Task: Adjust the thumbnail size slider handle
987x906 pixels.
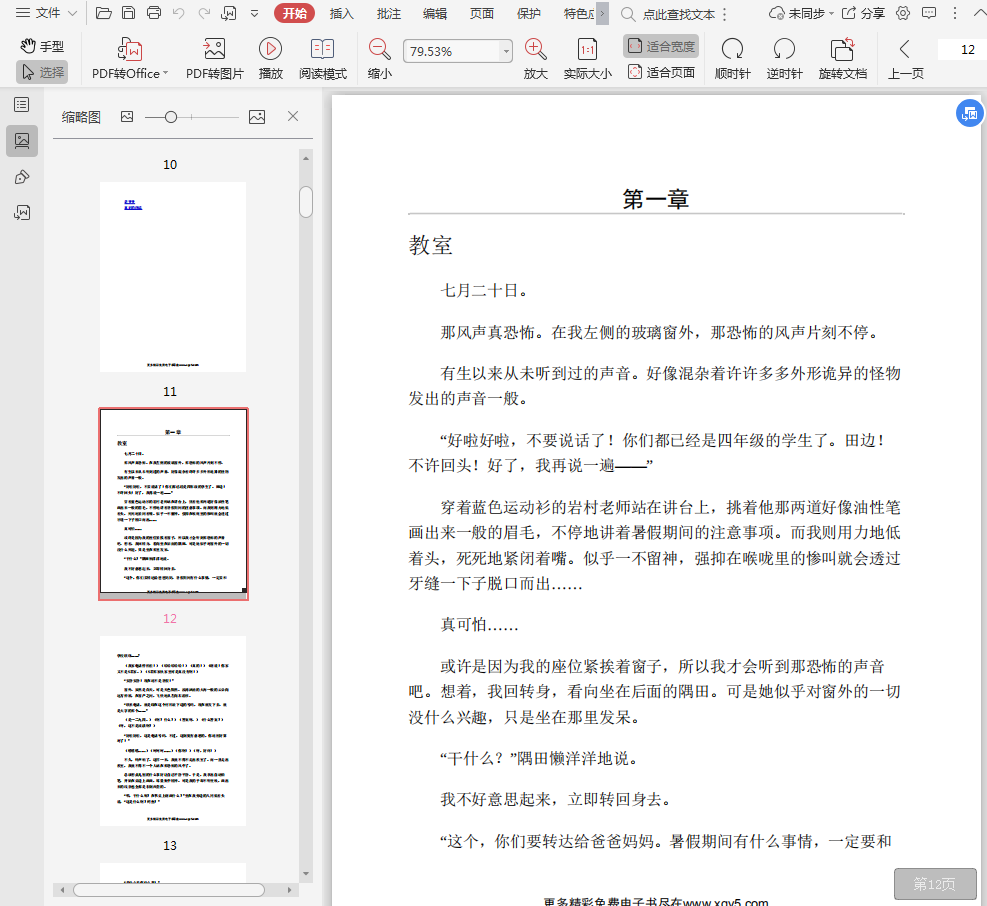Action: 171,117
